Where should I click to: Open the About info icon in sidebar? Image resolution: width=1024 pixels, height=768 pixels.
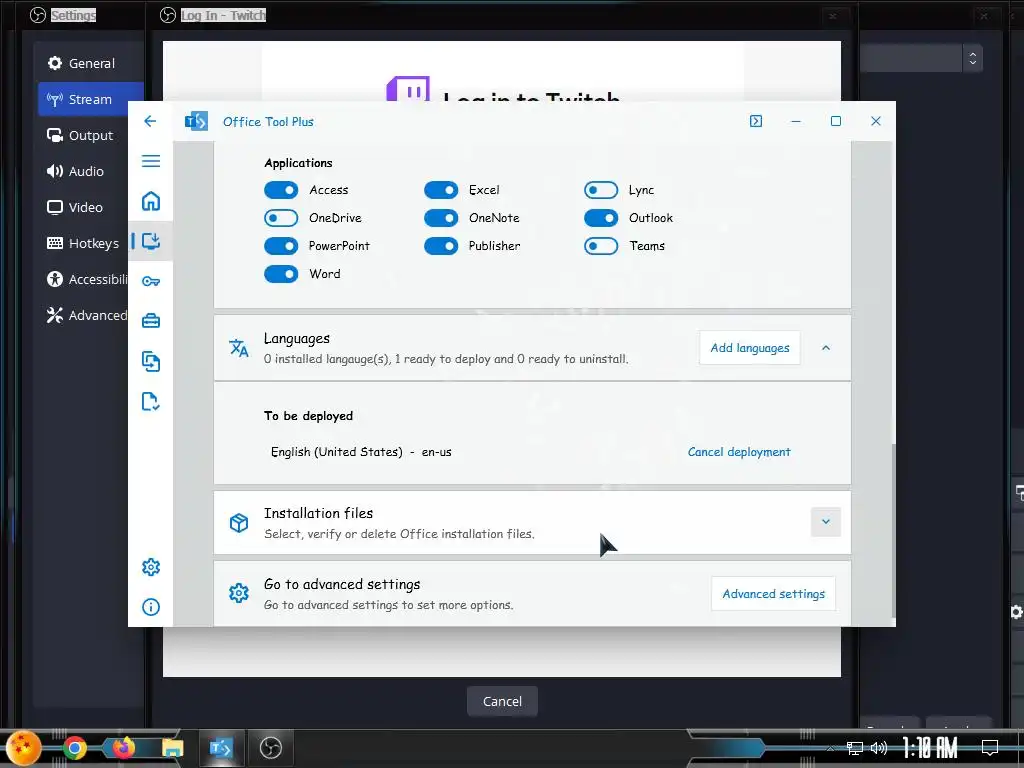(x=151, y=607)
